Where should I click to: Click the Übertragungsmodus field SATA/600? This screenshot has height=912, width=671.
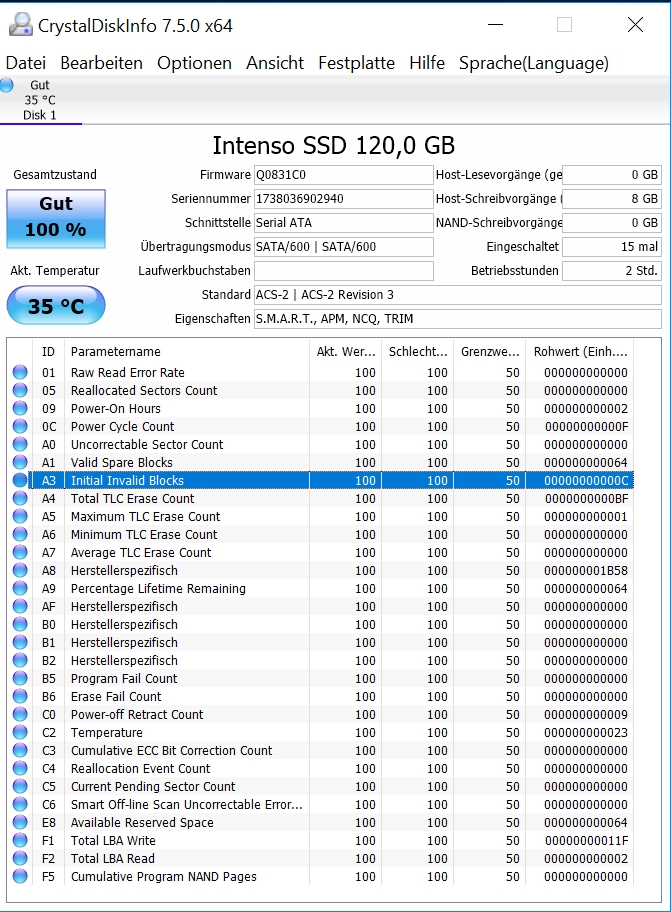click(x=344, y=247)
